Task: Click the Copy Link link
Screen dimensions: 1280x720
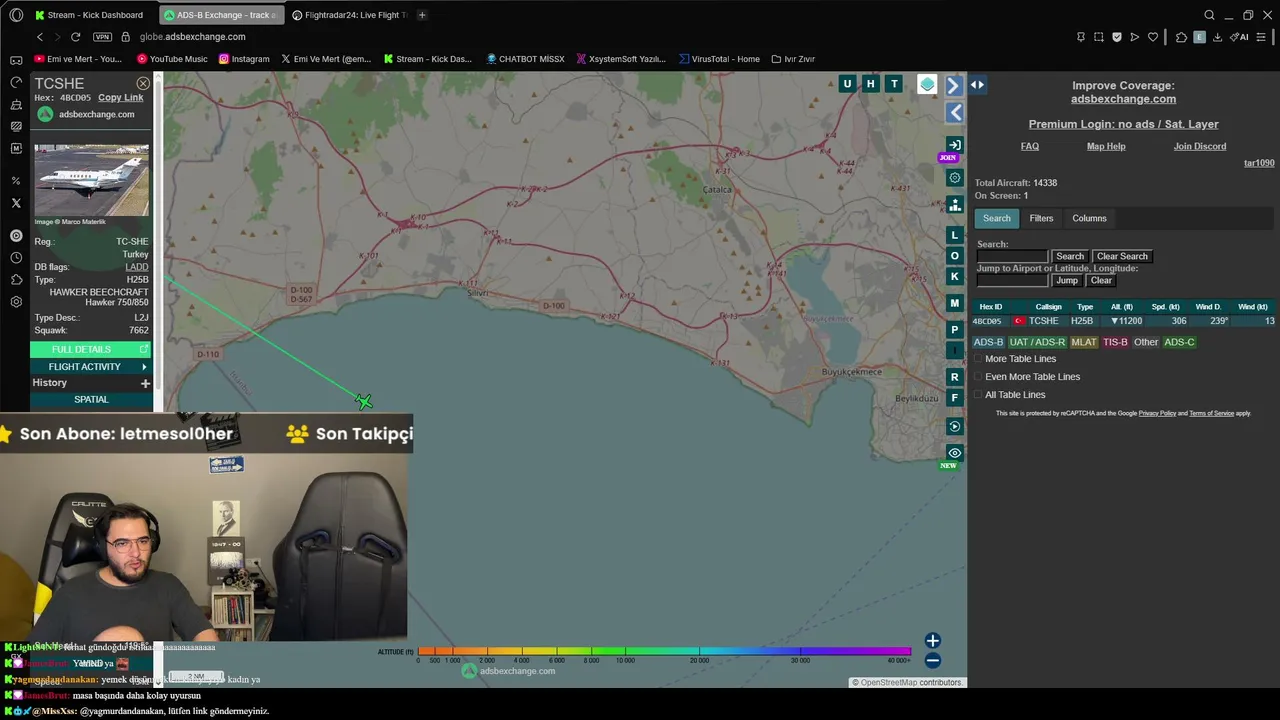Action: click(x=120, y=98)
